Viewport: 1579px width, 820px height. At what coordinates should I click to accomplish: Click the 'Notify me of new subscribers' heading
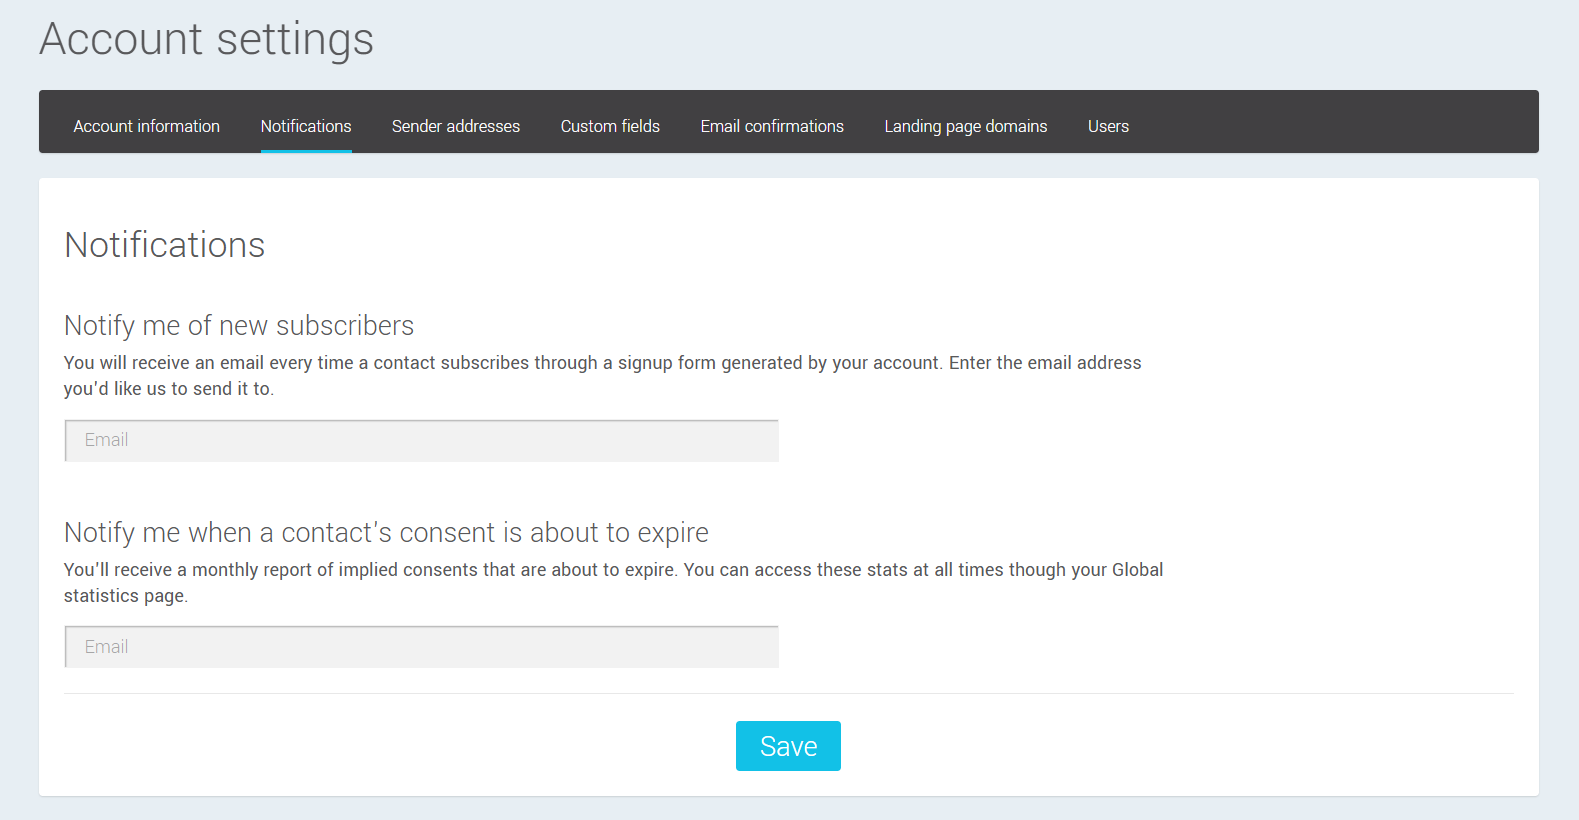(239, 326)
